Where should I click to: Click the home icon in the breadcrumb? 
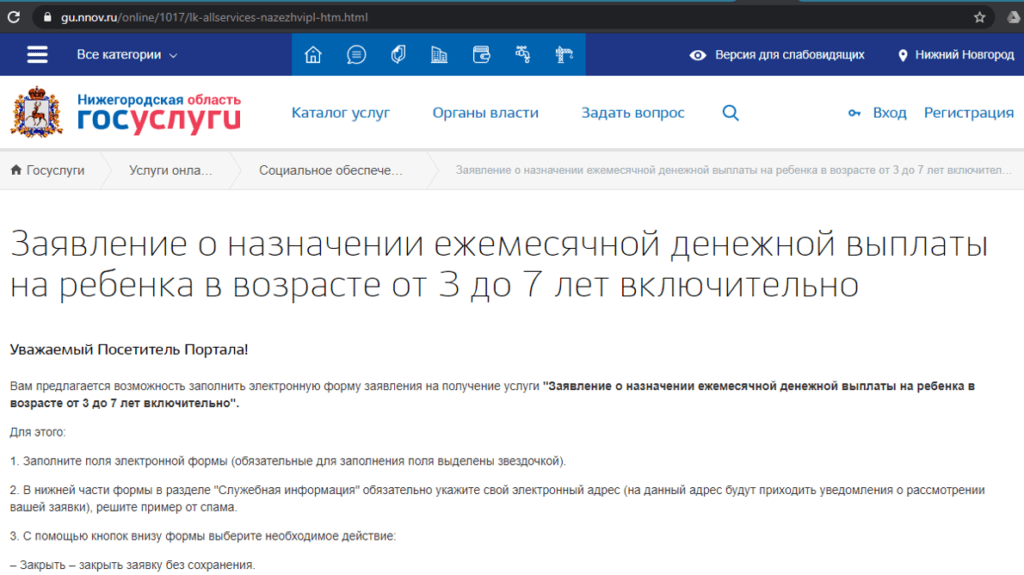(16, 170)
